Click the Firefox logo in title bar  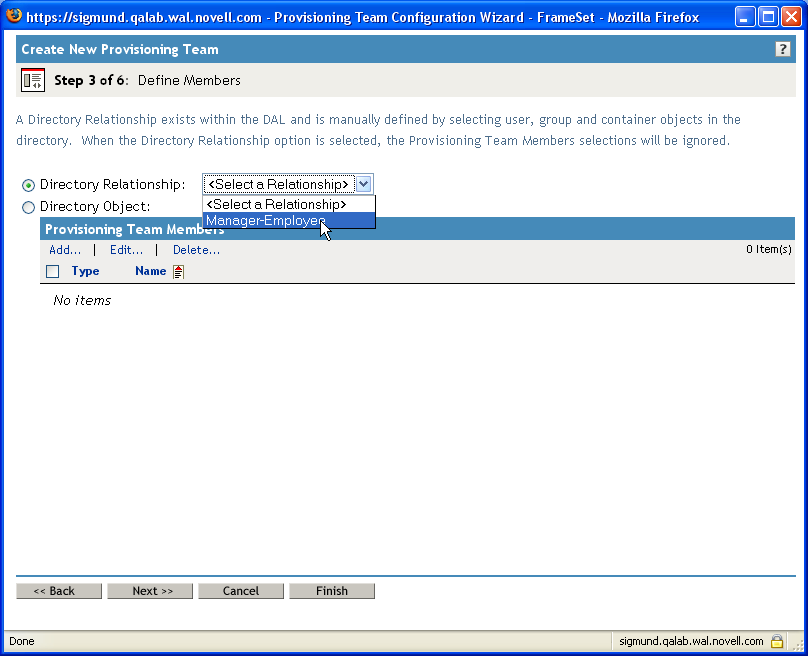click(14, 16)
